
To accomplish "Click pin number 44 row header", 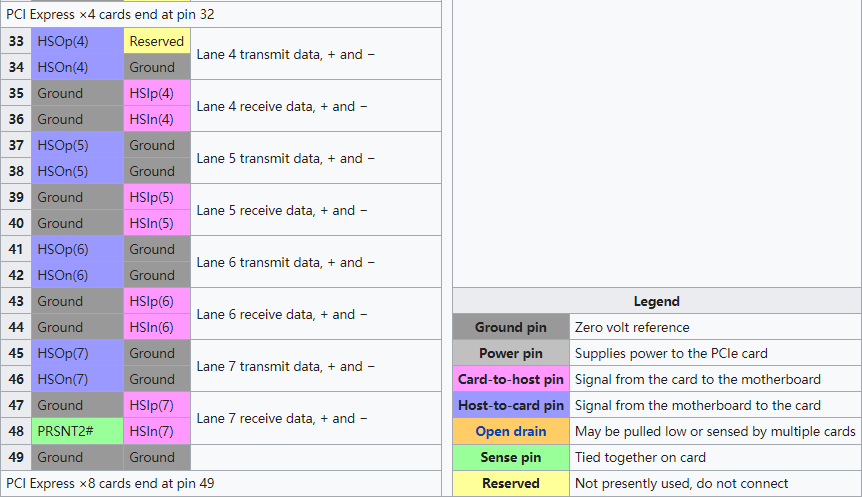I will 16,327.
